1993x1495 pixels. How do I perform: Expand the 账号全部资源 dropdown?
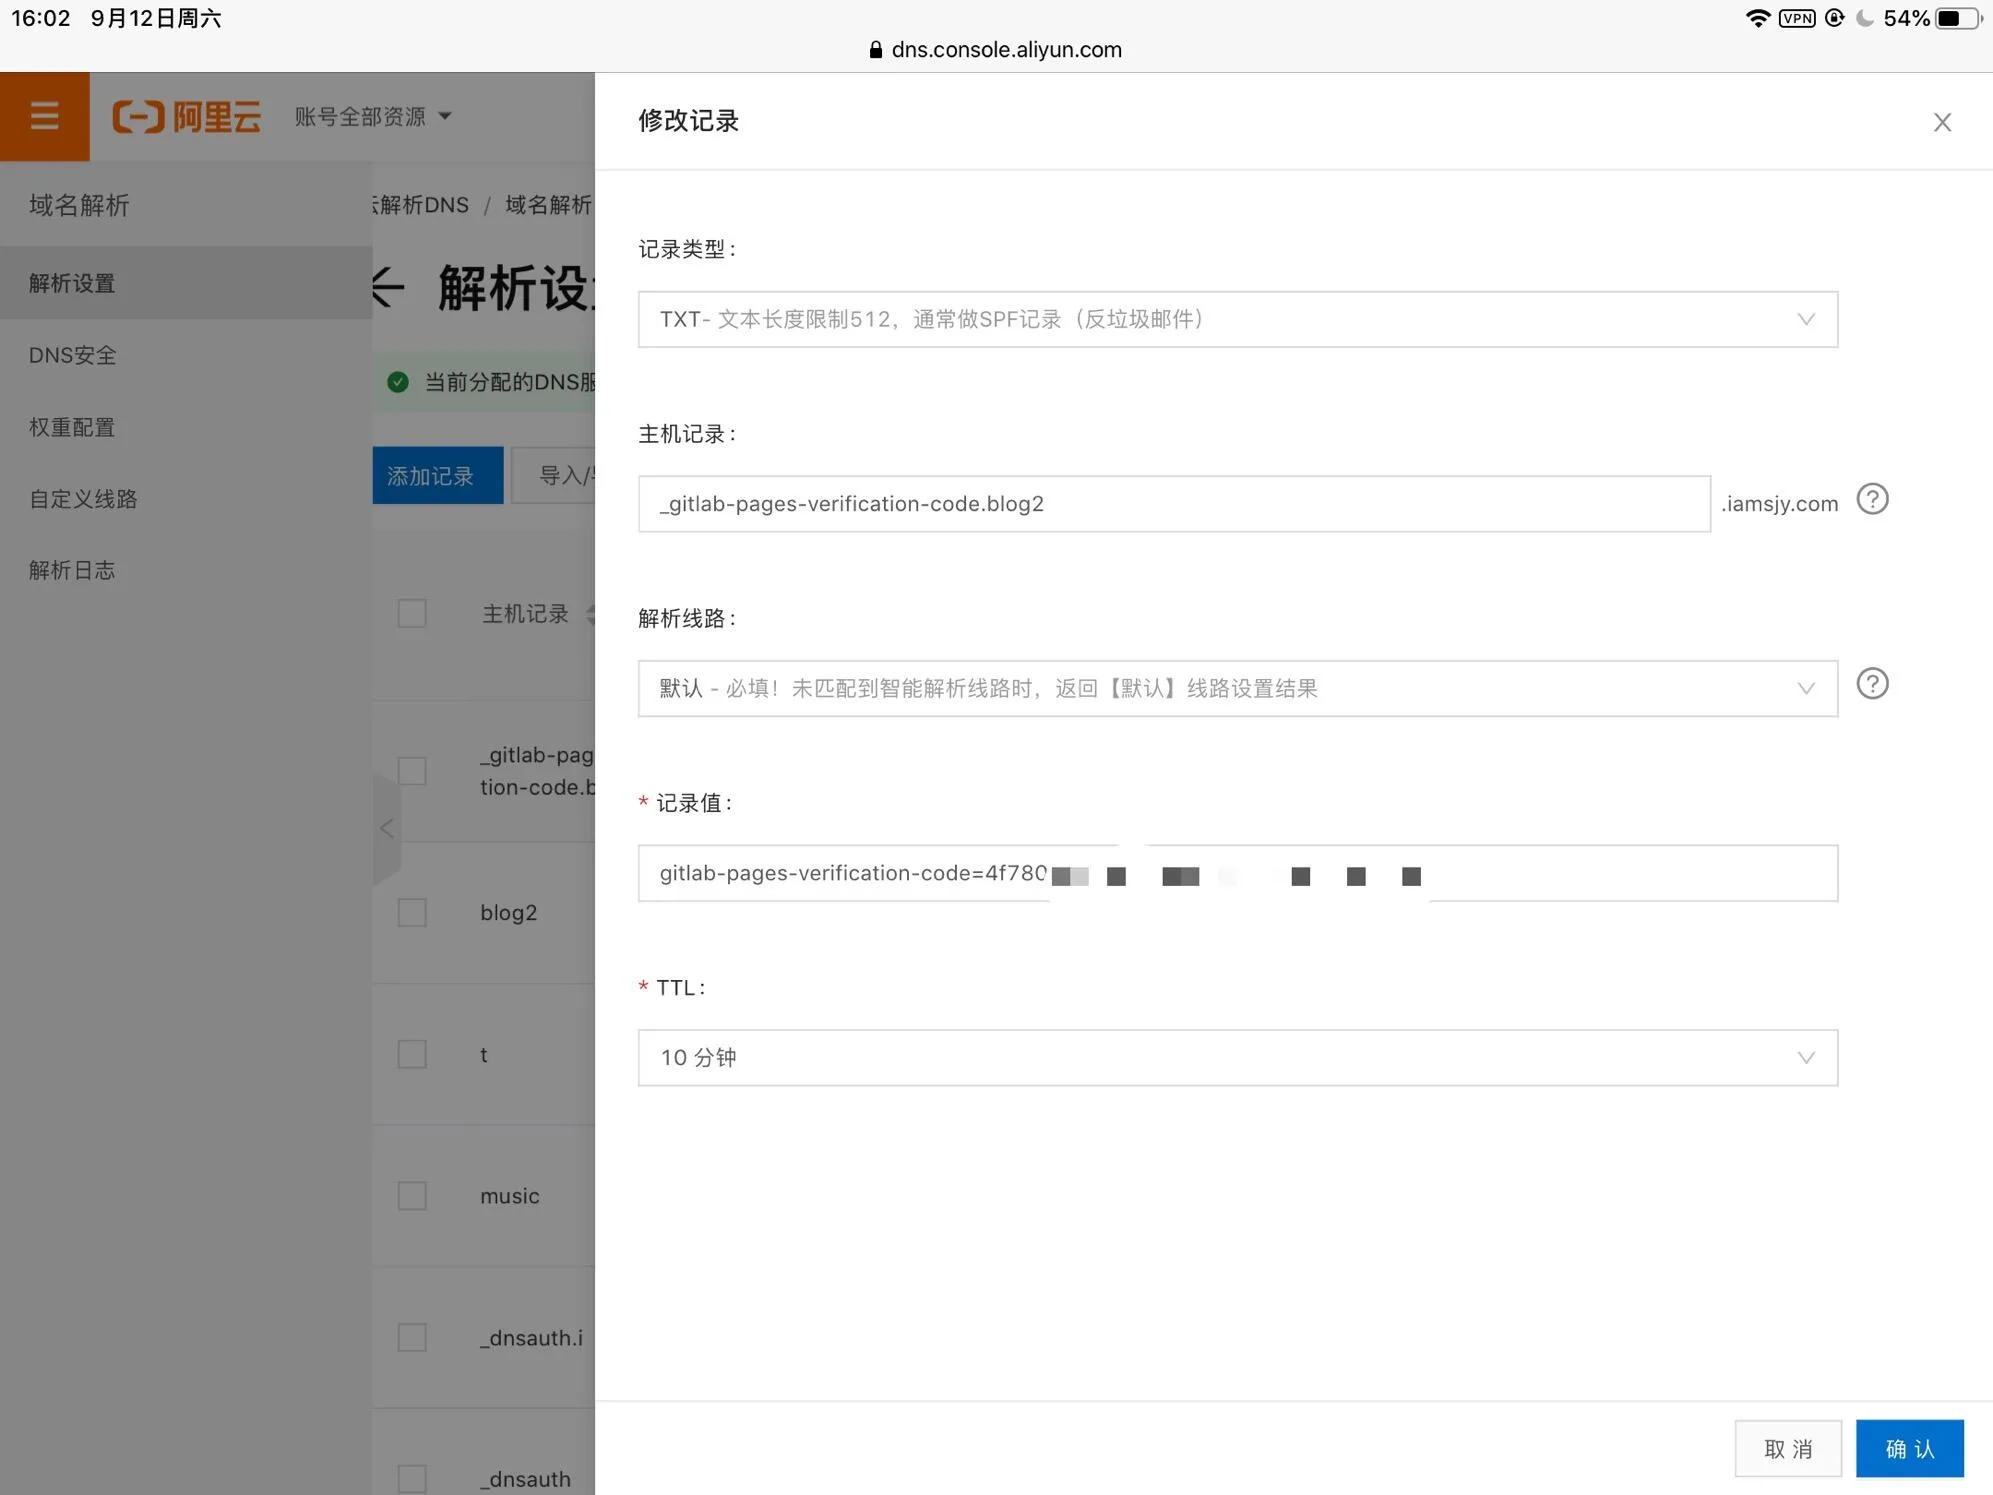(373, 117)
